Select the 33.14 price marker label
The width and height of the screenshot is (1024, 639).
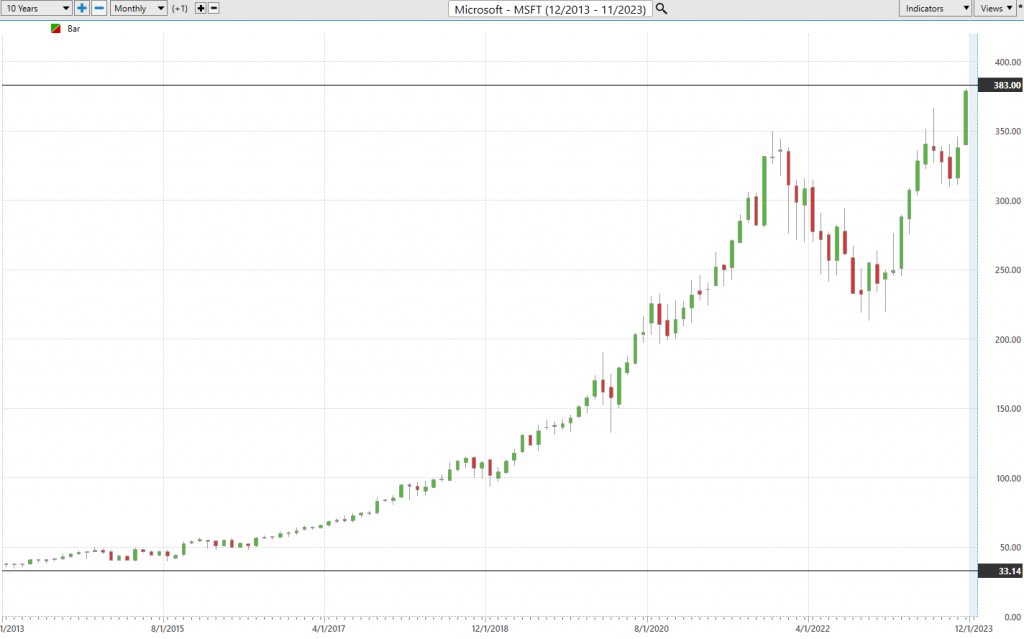[1000, 571]
